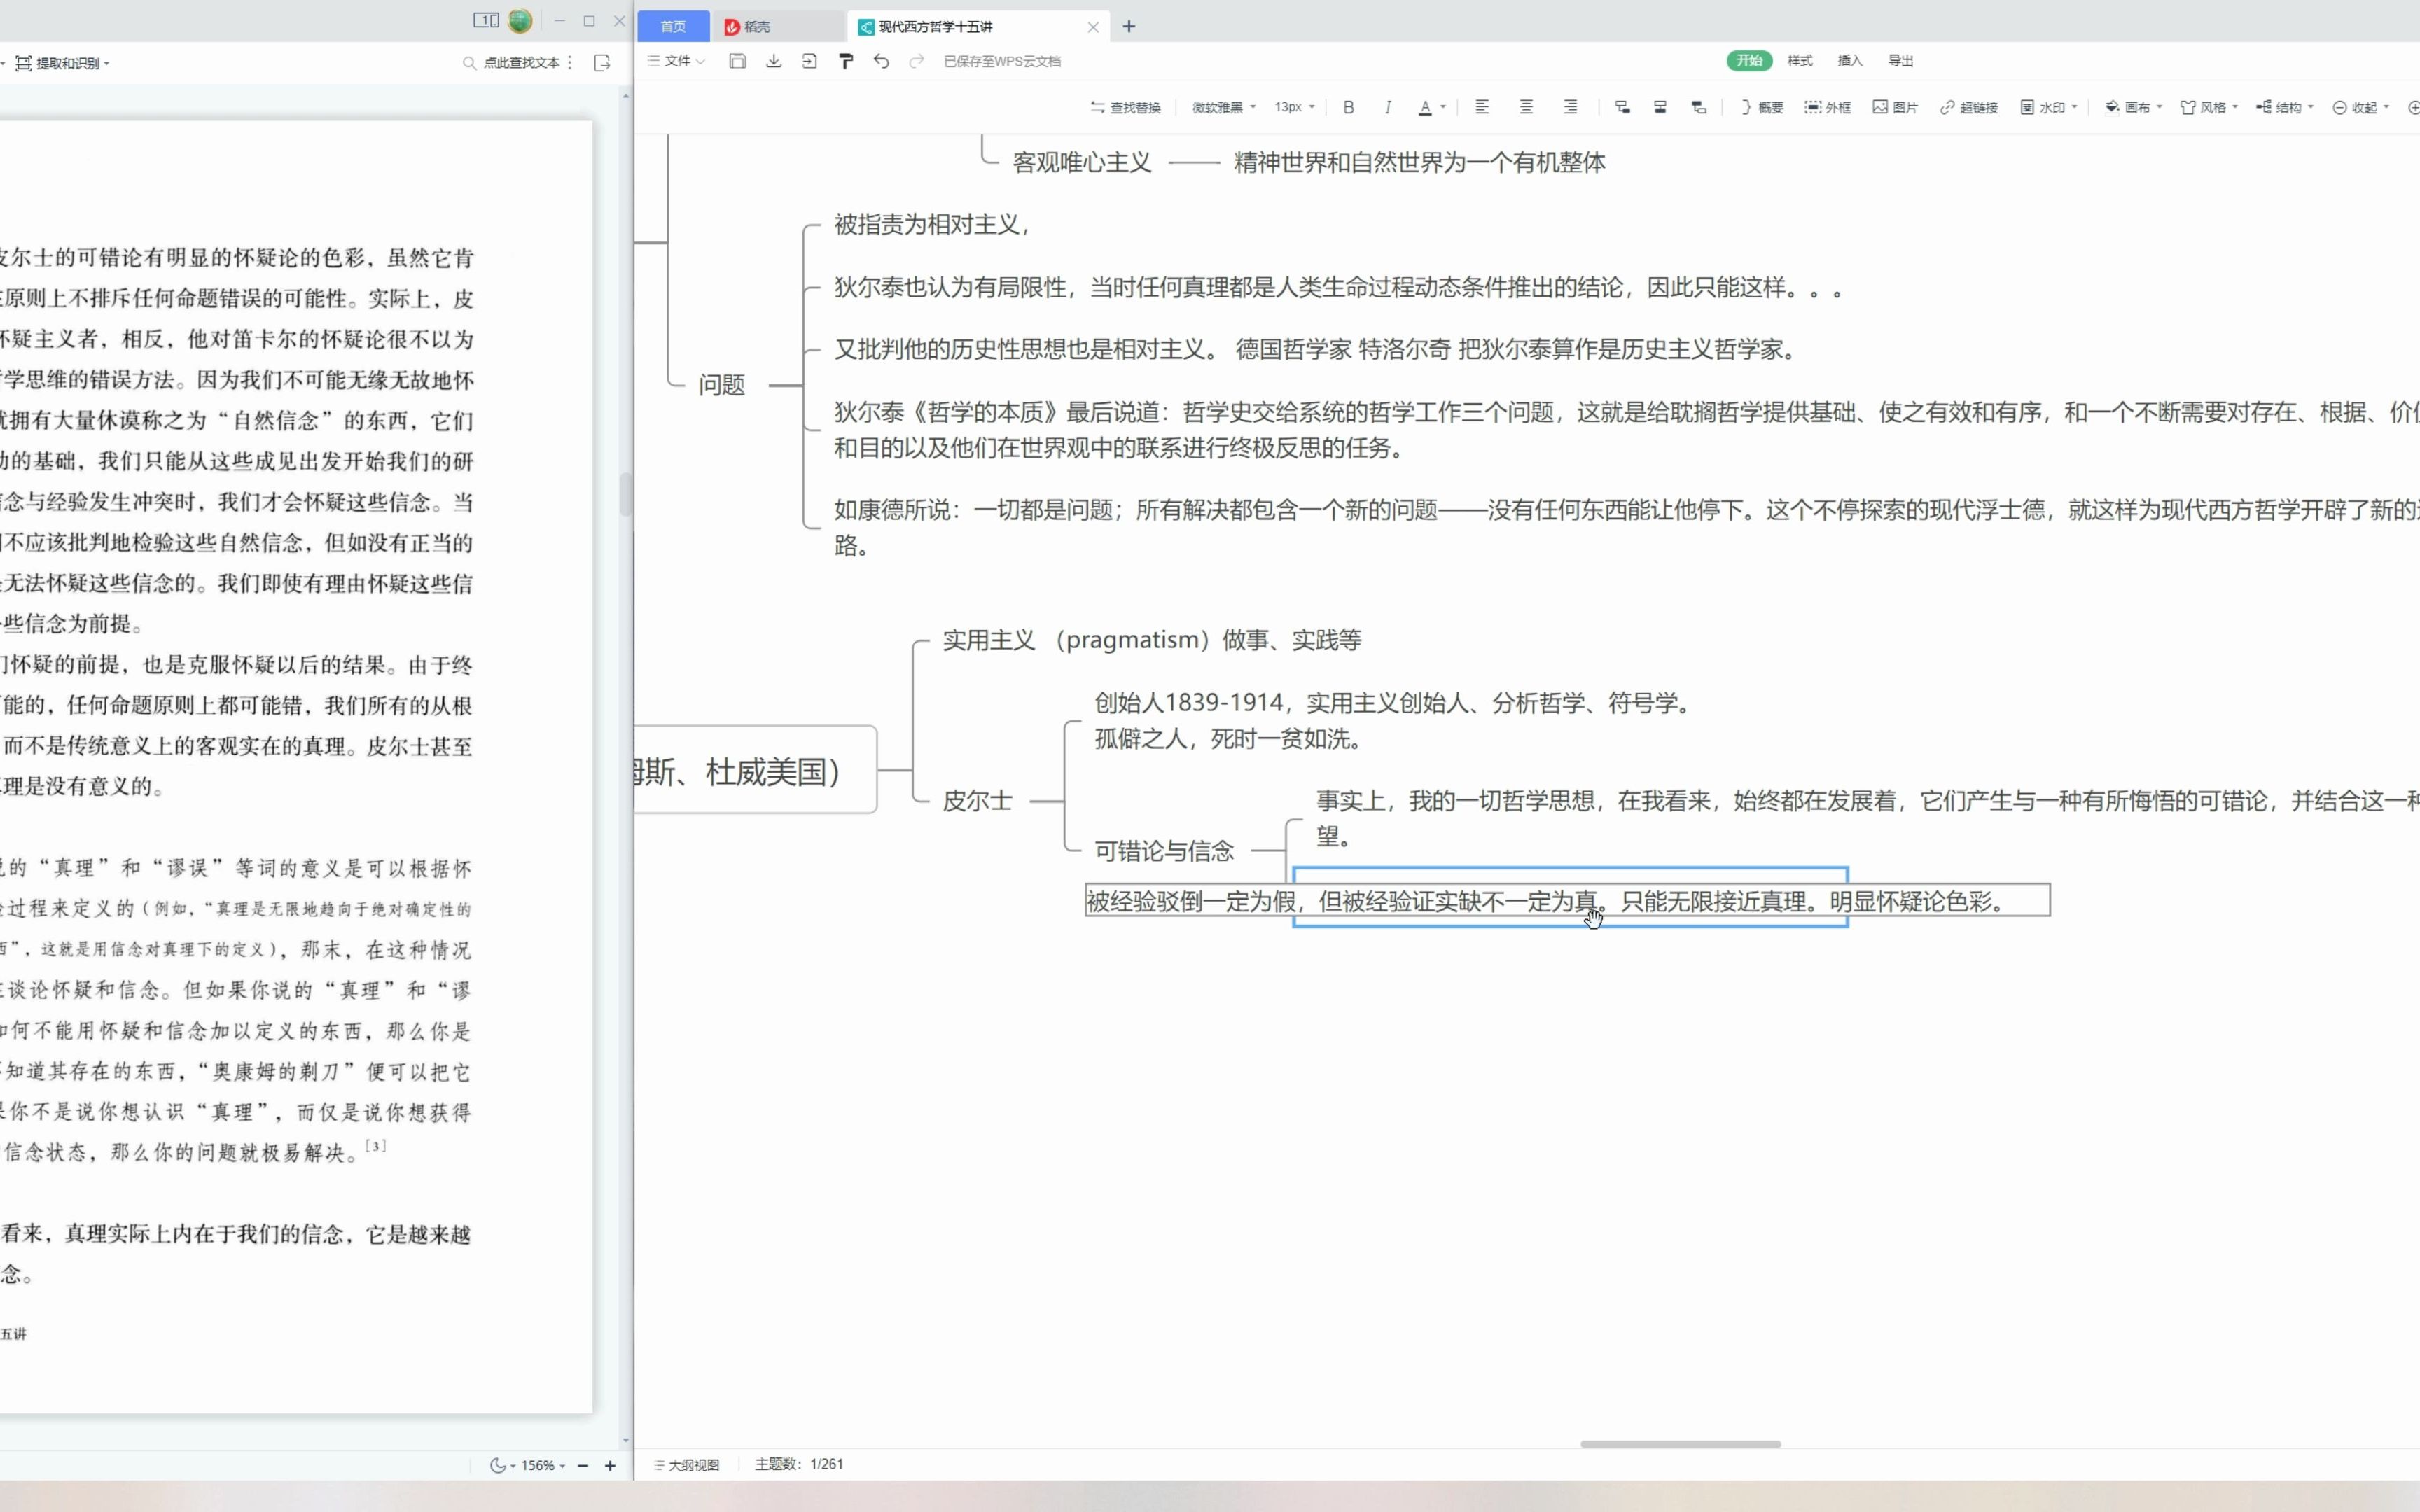Zoom out with the minus button

tap(583, 1465)
